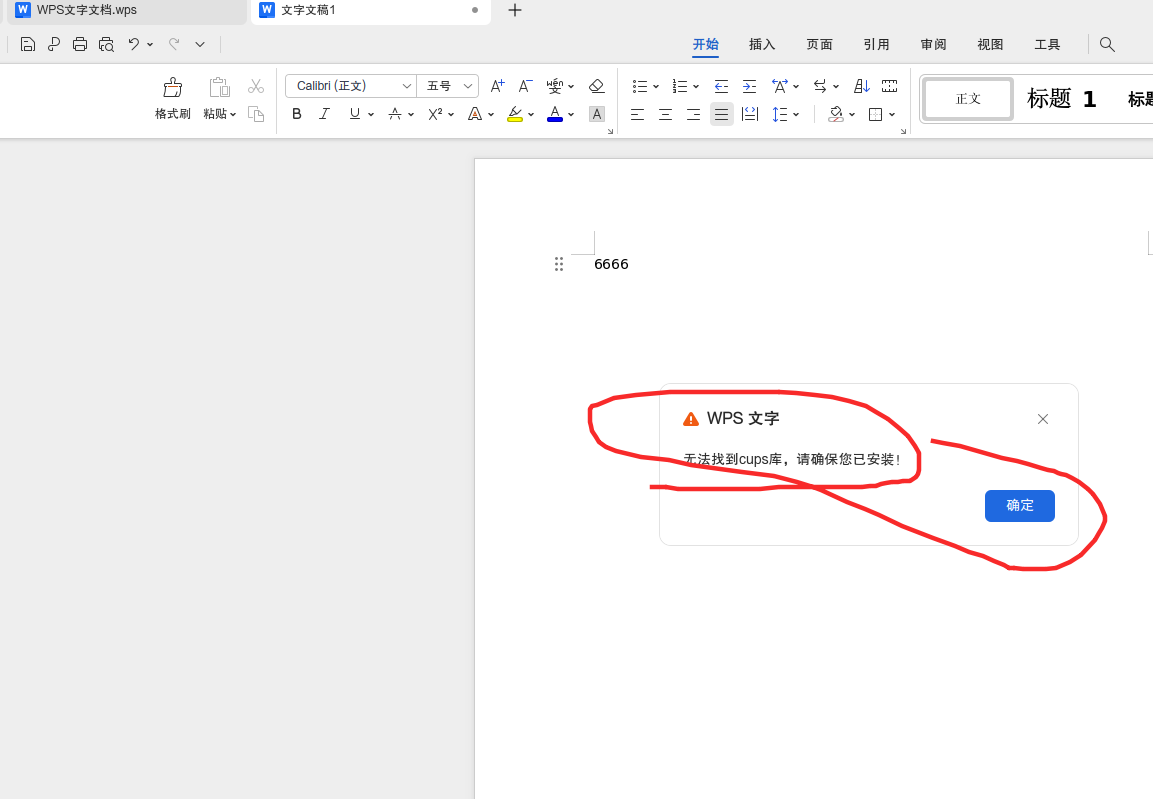Click 确定 in the WPS dialog

pyautogui.click(x=1020, y=506)
